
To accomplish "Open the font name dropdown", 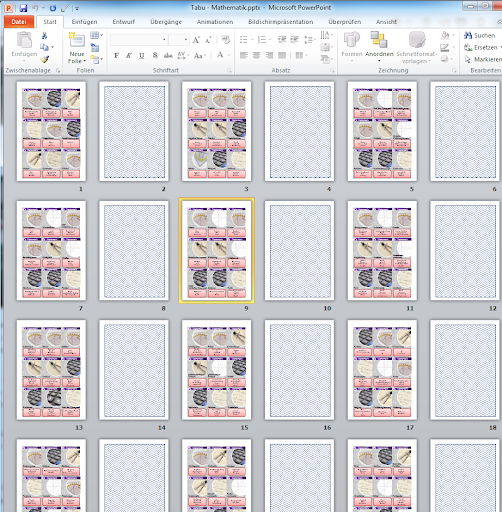I will (x=164, y=40).
